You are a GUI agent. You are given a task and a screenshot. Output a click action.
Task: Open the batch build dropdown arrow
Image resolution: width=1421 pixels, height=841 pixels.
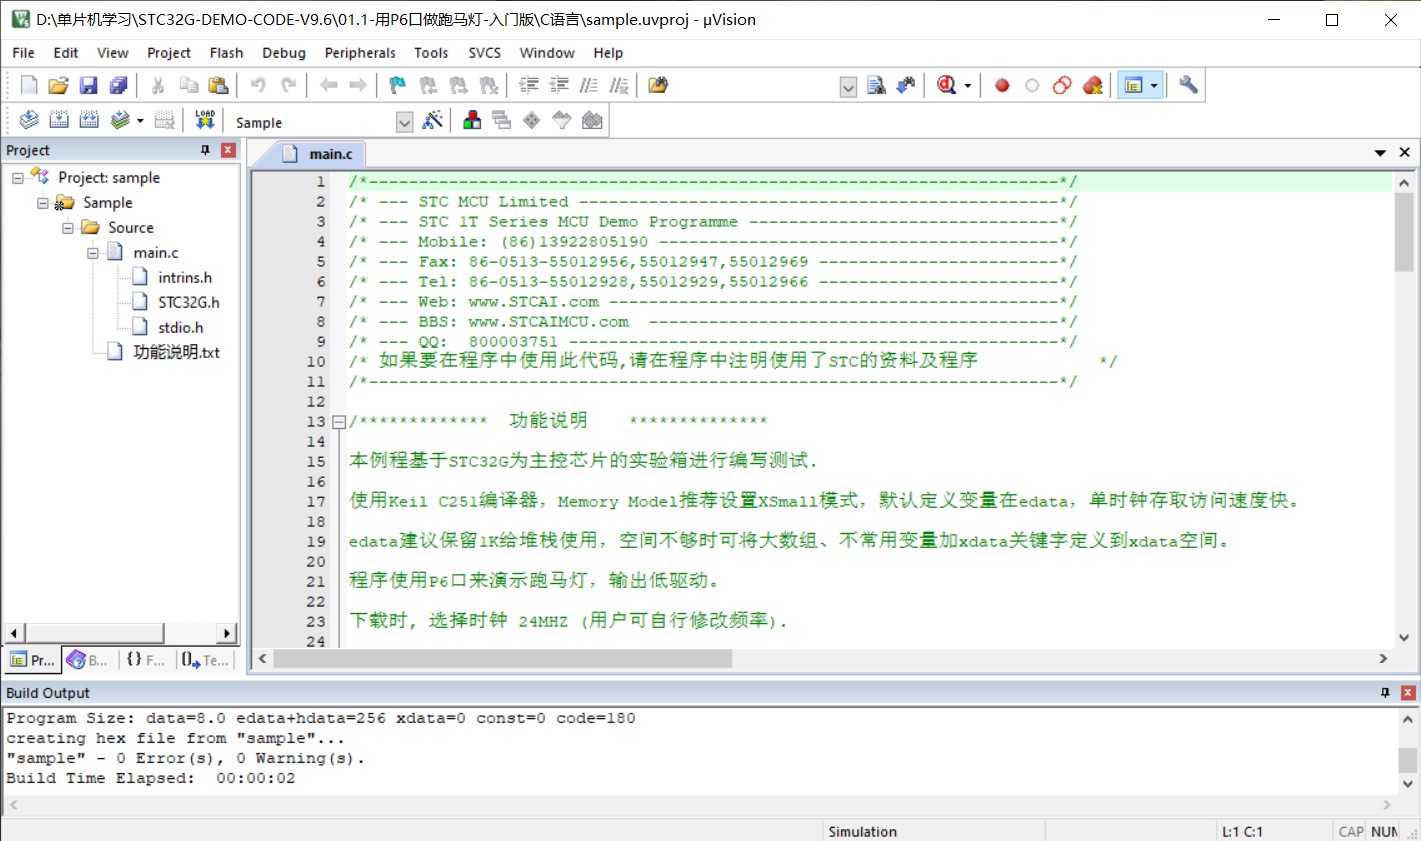140,121
